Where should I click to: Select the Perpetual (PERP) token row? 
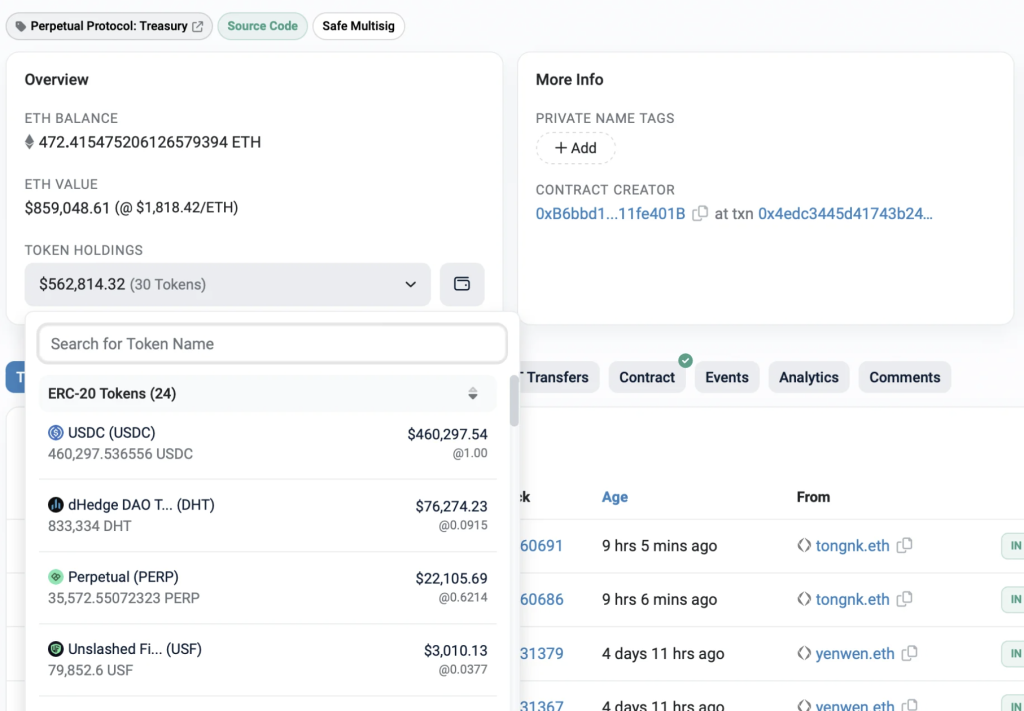[x=267, y=588]
